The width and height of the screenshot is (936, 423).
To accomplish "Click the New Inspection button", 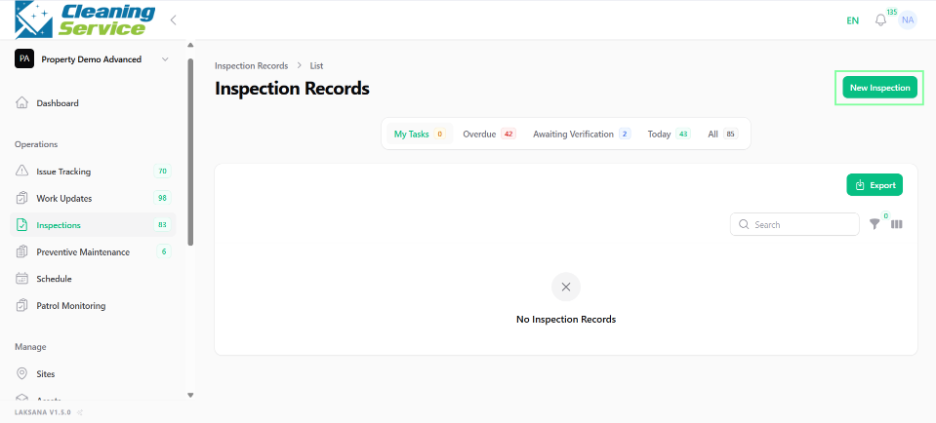I will point(880,87).
